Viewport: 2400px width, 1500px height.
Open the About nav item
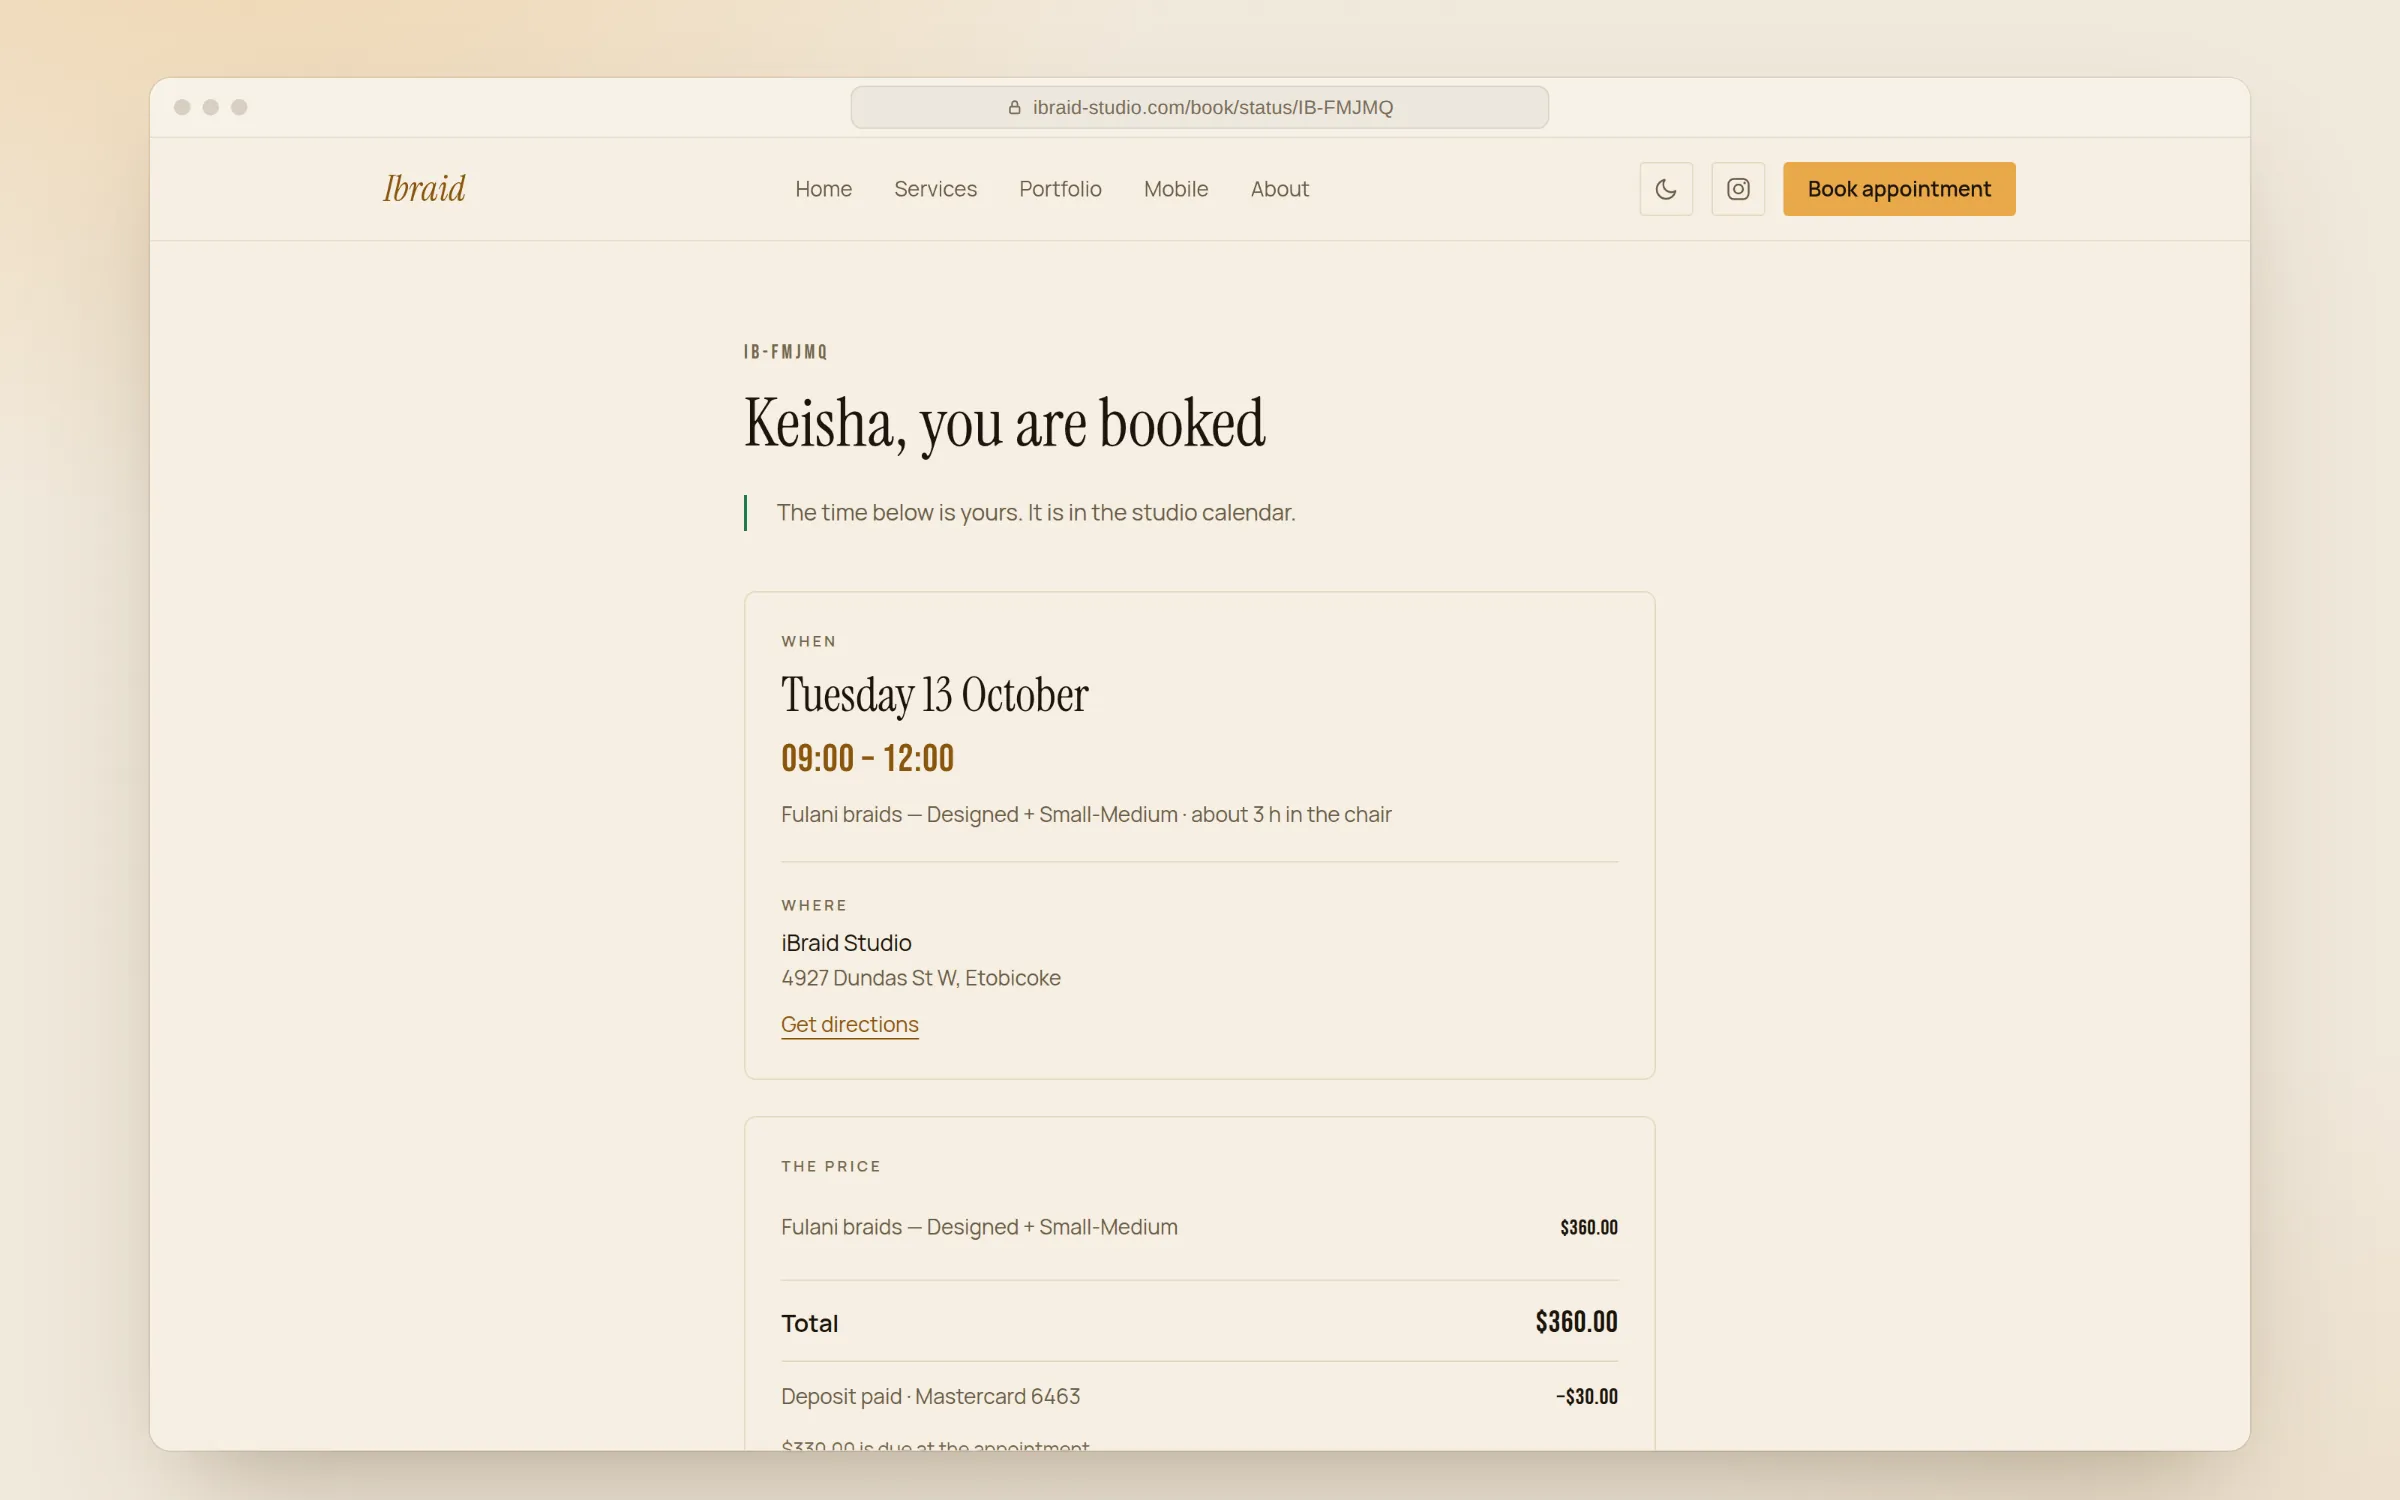point(1279,189)
